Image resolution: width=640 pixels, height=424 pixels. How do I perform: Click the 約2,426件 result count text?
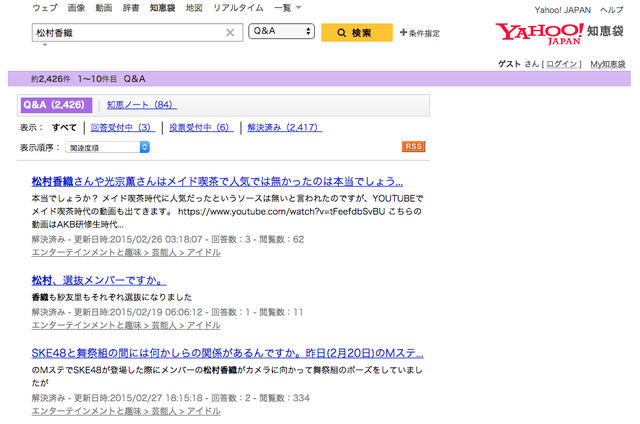[x=51, y=79]
